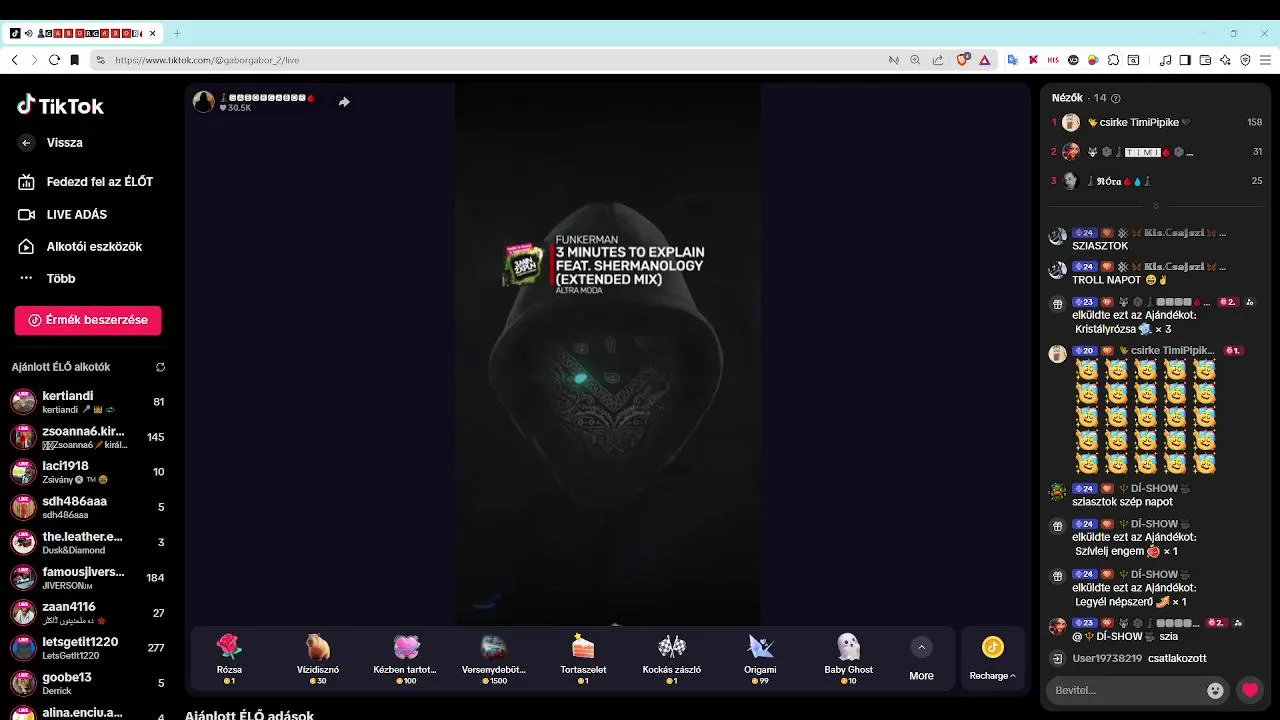Open zsoanna6.kir... live channel

[x=88, y=437]
